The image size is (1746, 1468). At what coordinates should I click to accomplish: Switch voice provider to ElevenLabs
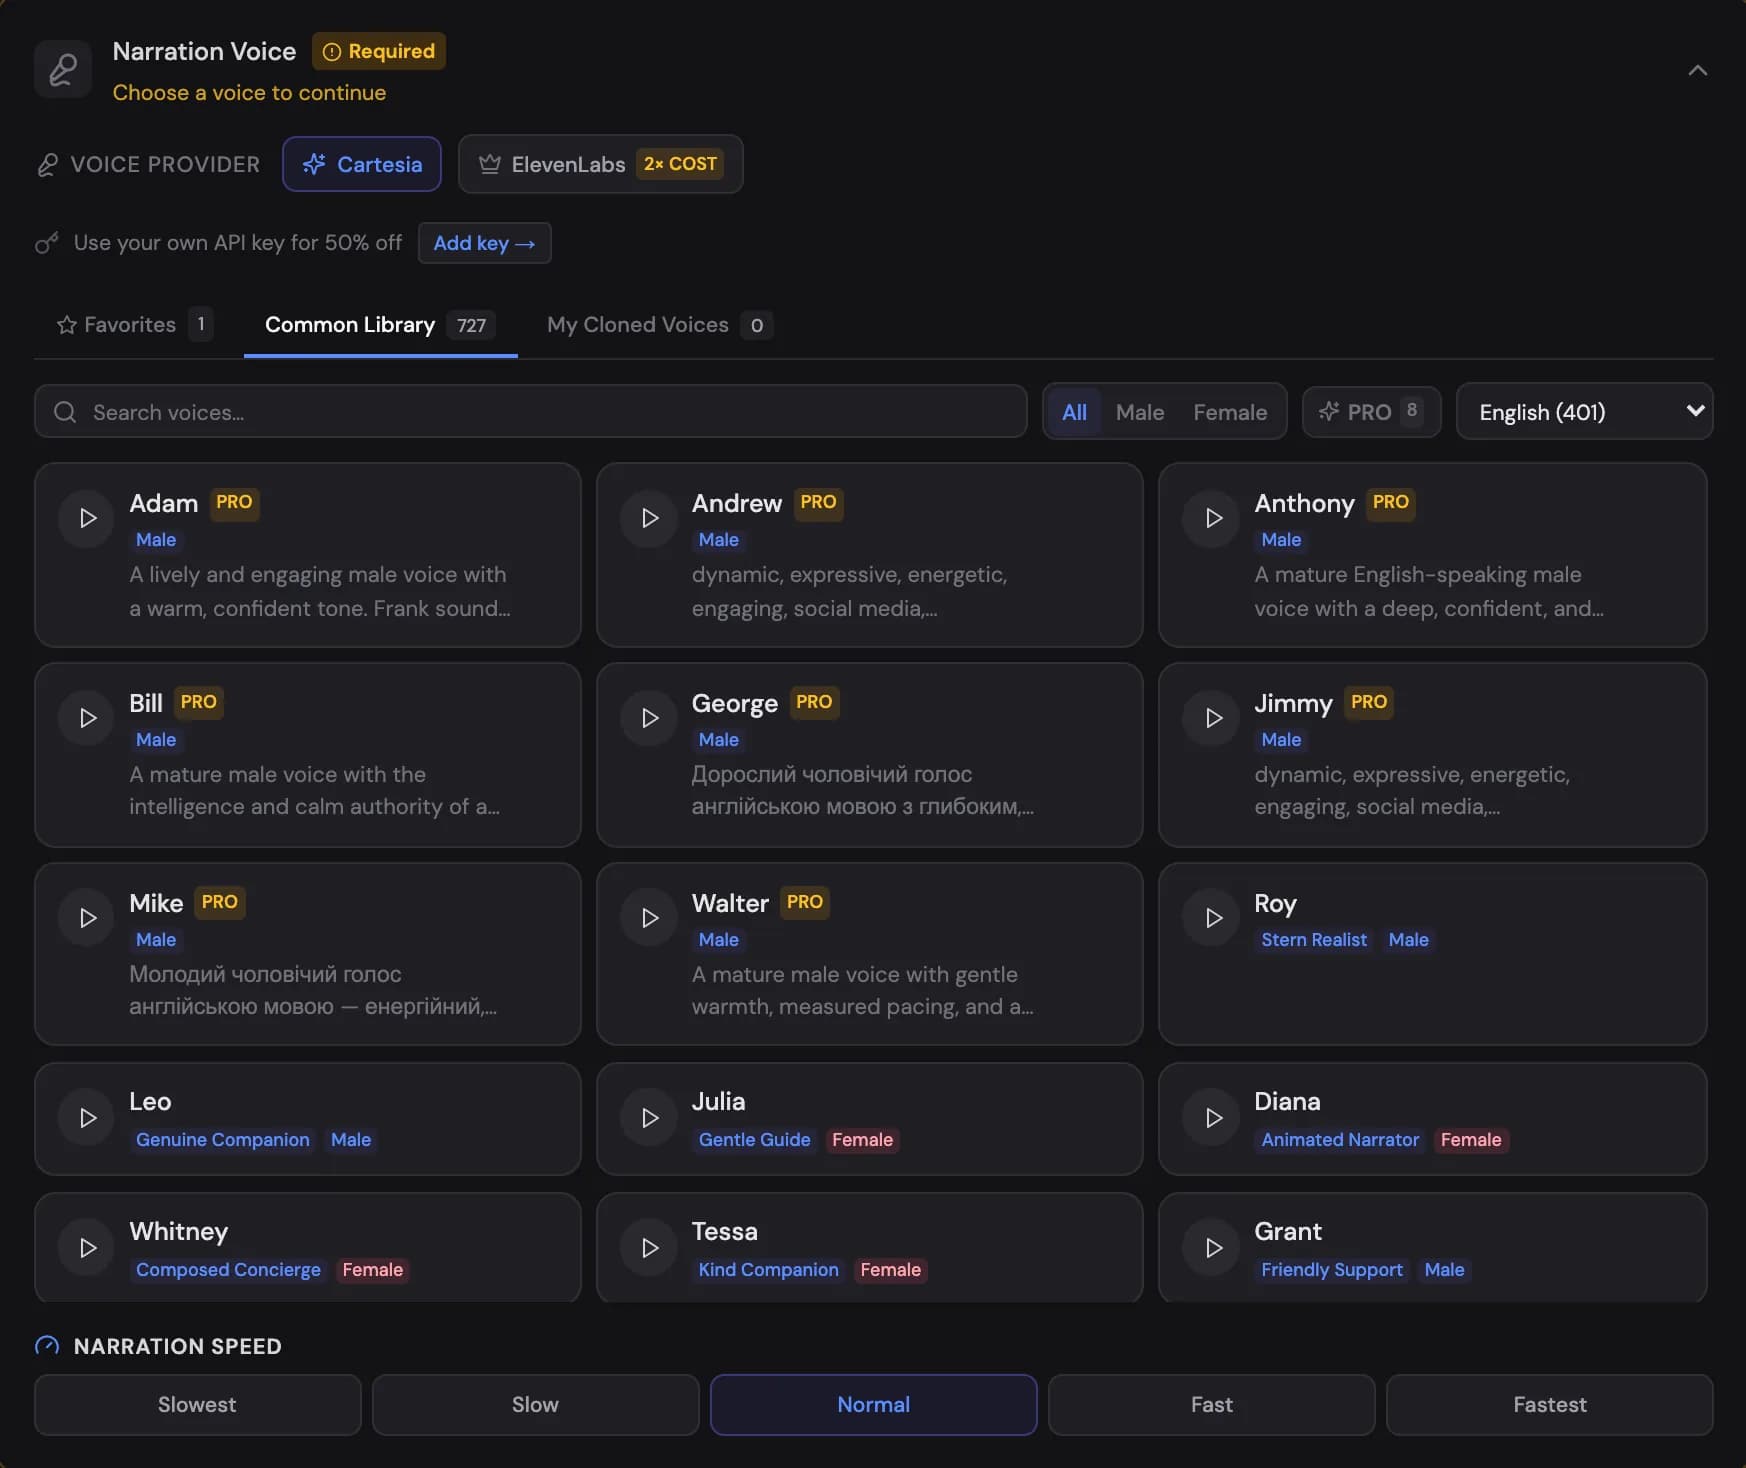point(600,164)
